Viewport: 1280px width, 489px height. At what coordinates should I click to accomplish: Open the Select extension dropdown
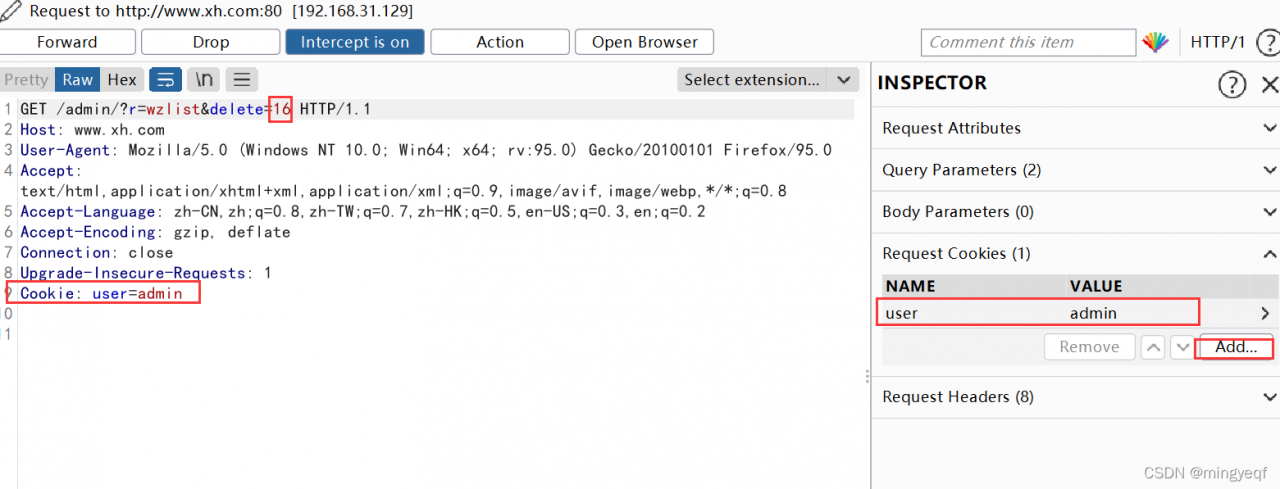pos(768,80)
